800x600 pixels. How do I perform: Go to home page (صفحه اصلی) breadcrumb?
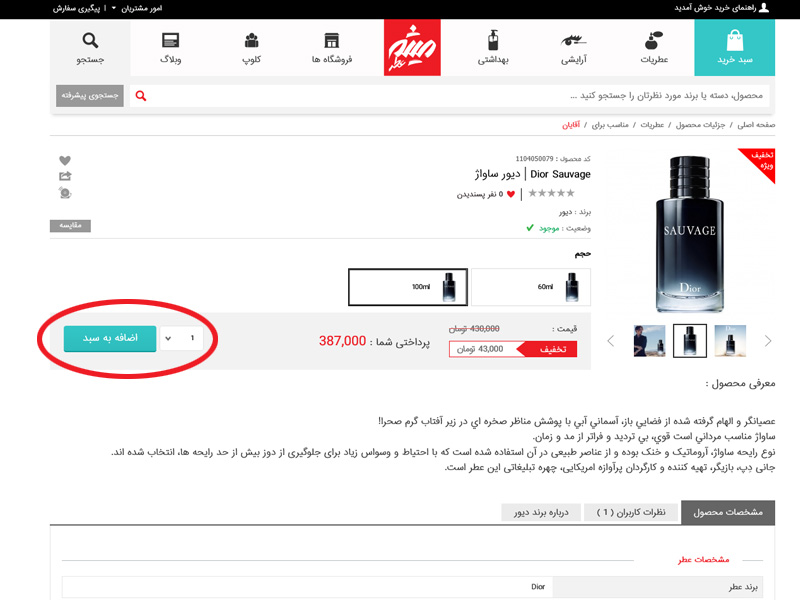point(756,125)
